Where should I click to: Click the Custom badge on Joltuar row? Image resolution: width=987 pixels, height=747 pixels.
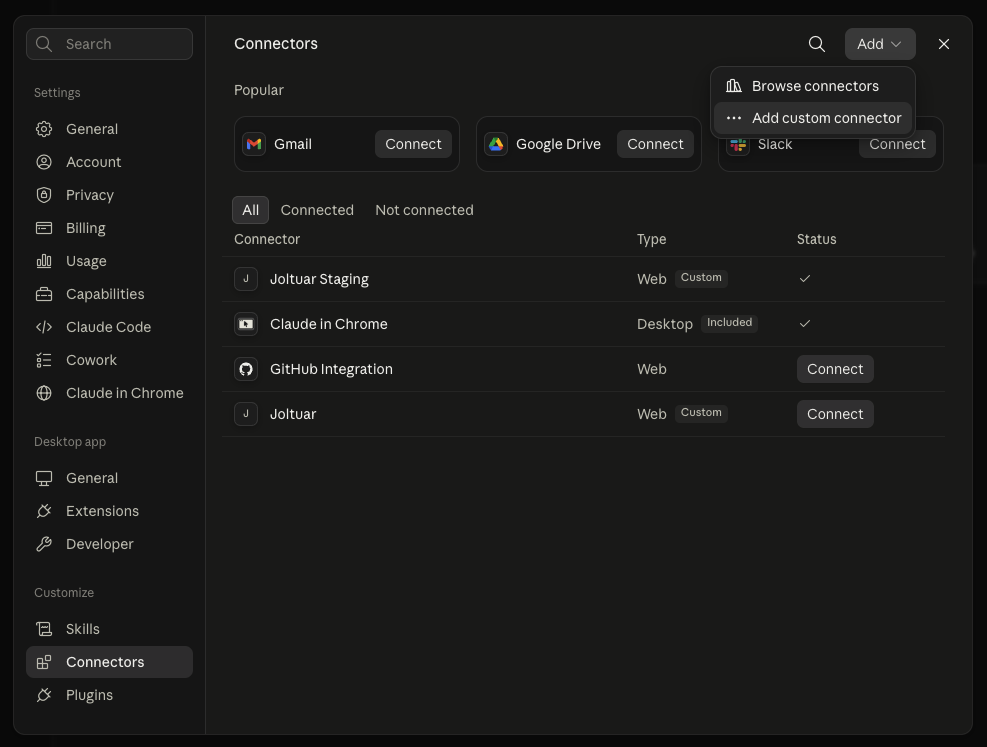click(701, 413)
